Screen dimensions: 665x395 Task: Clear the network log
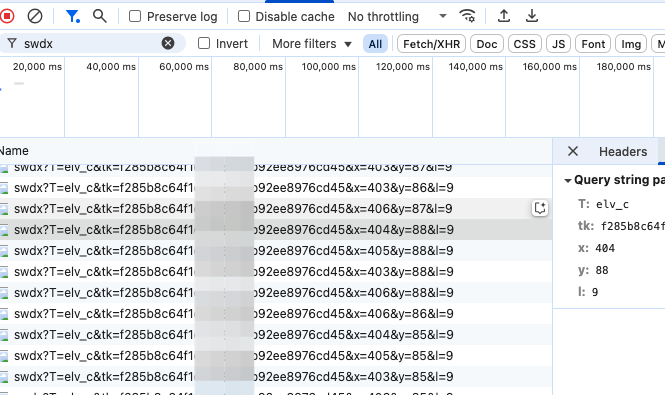35,17
